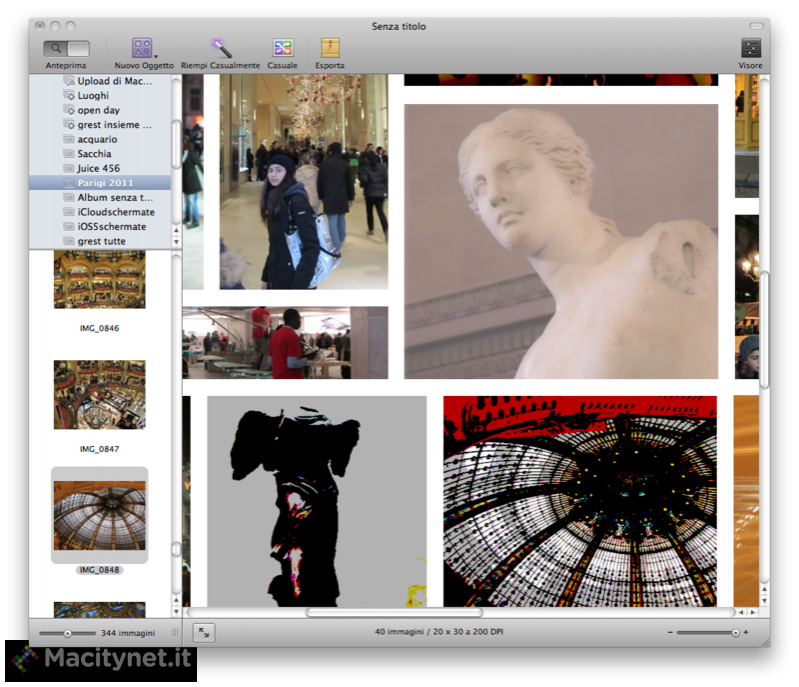Select the Sacchia album

click(100, 153)
